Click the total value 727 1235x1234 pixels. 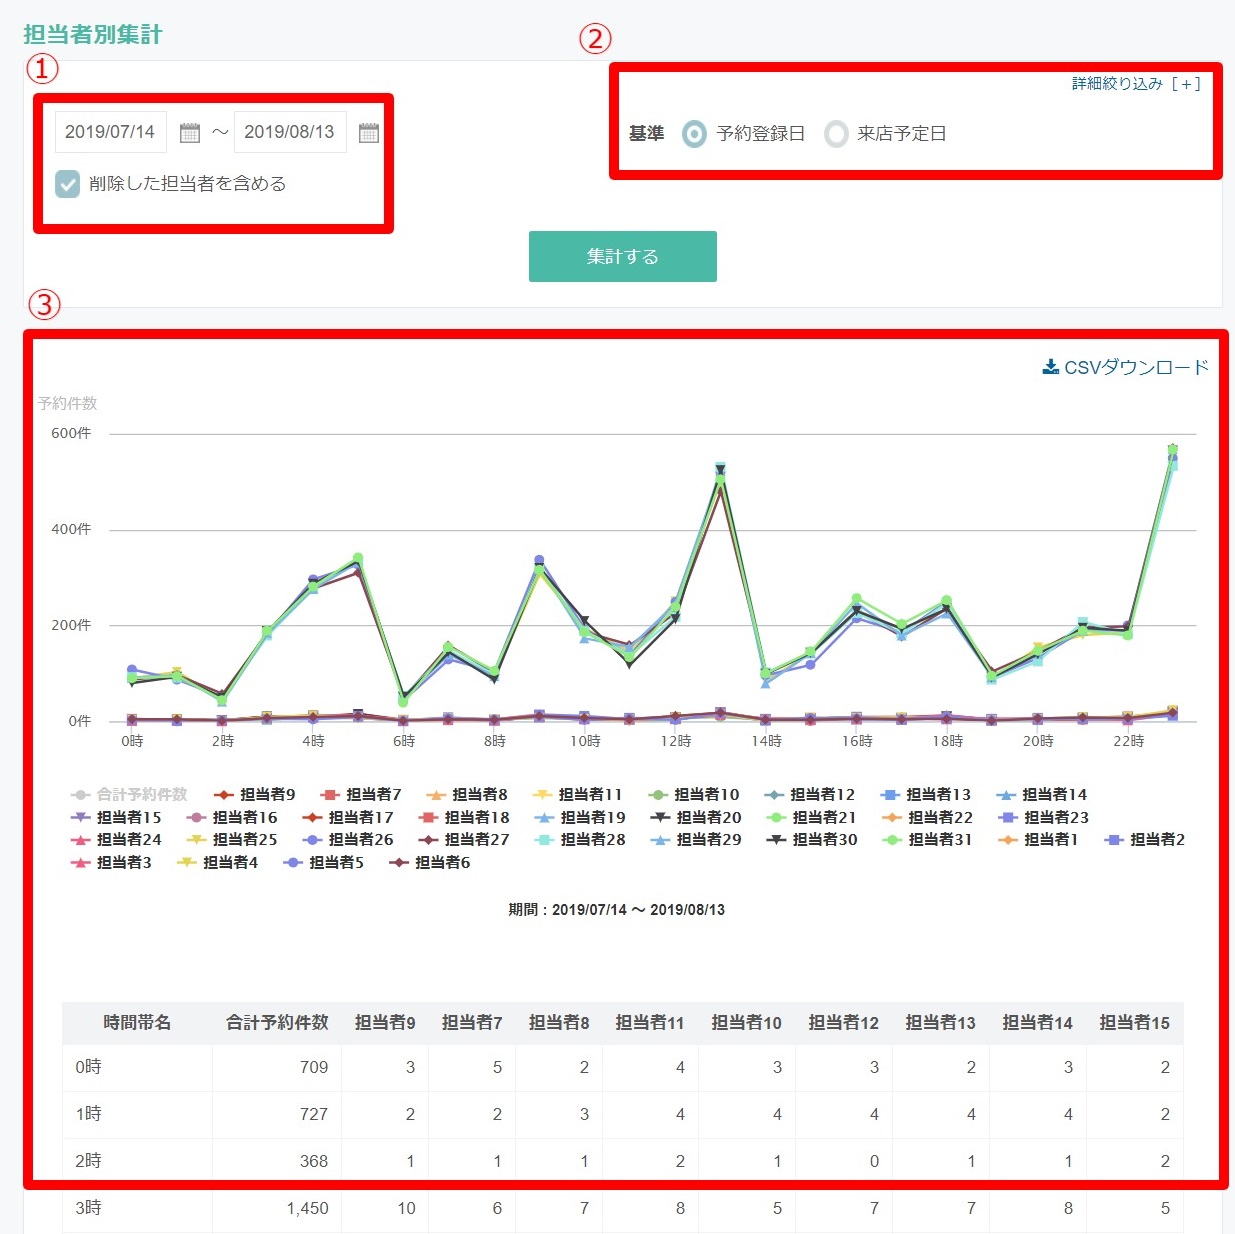coord(314,1114)
